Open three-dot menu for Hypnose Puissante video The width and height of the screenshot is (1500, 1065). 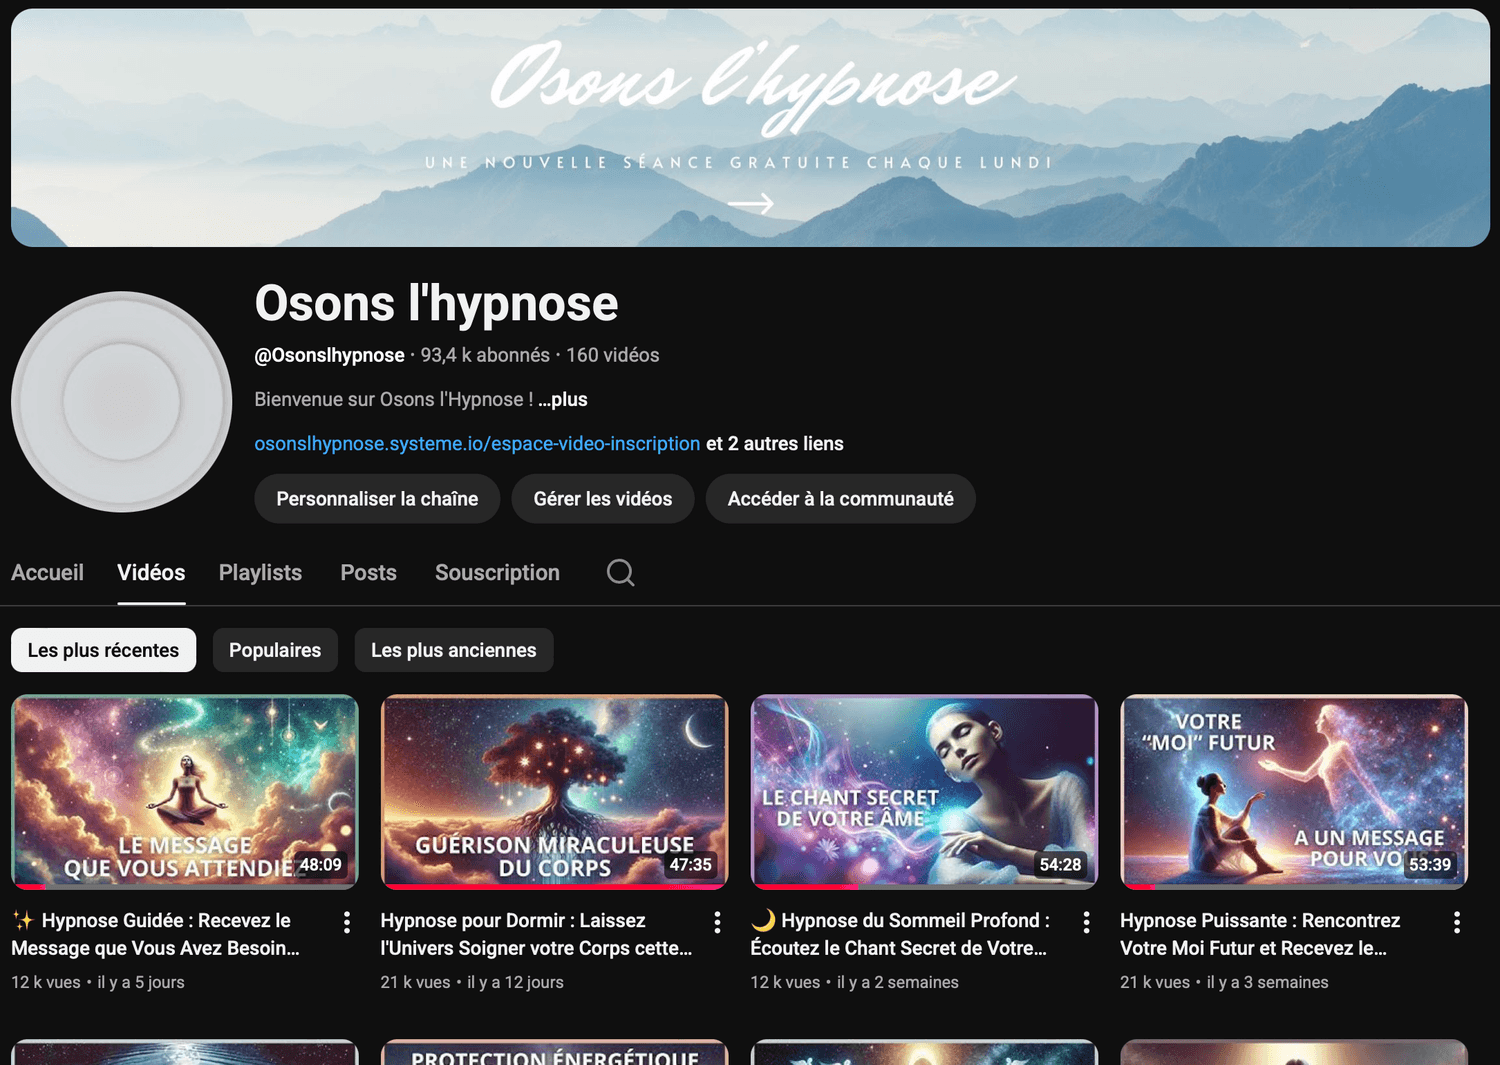pos(1456,922)
